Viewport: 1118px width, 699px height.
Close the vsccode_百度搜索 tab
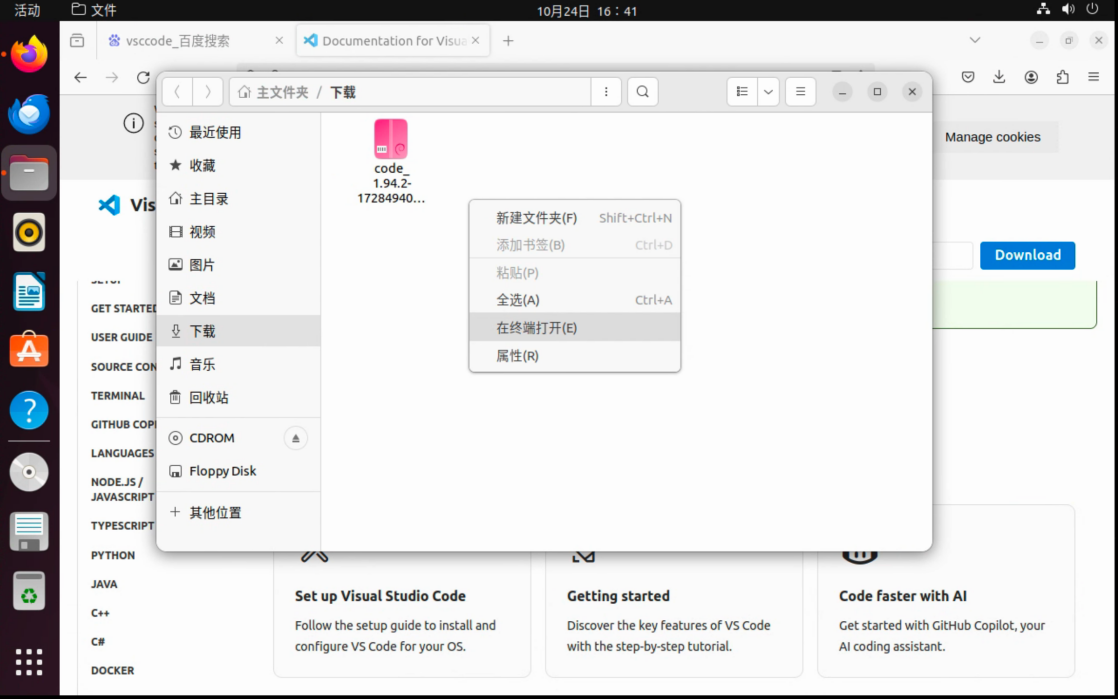click(279, 41)
